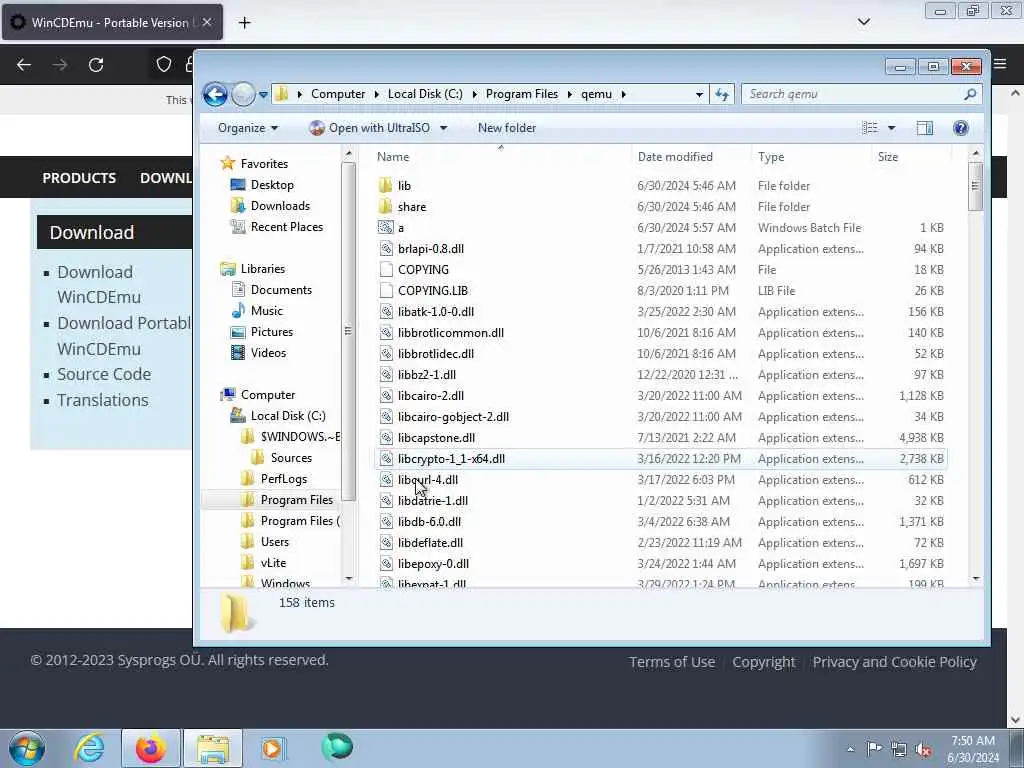Screen dimensions: 1024x768
Task: Click Open with UltraISO button
Action: click(370, 128)
